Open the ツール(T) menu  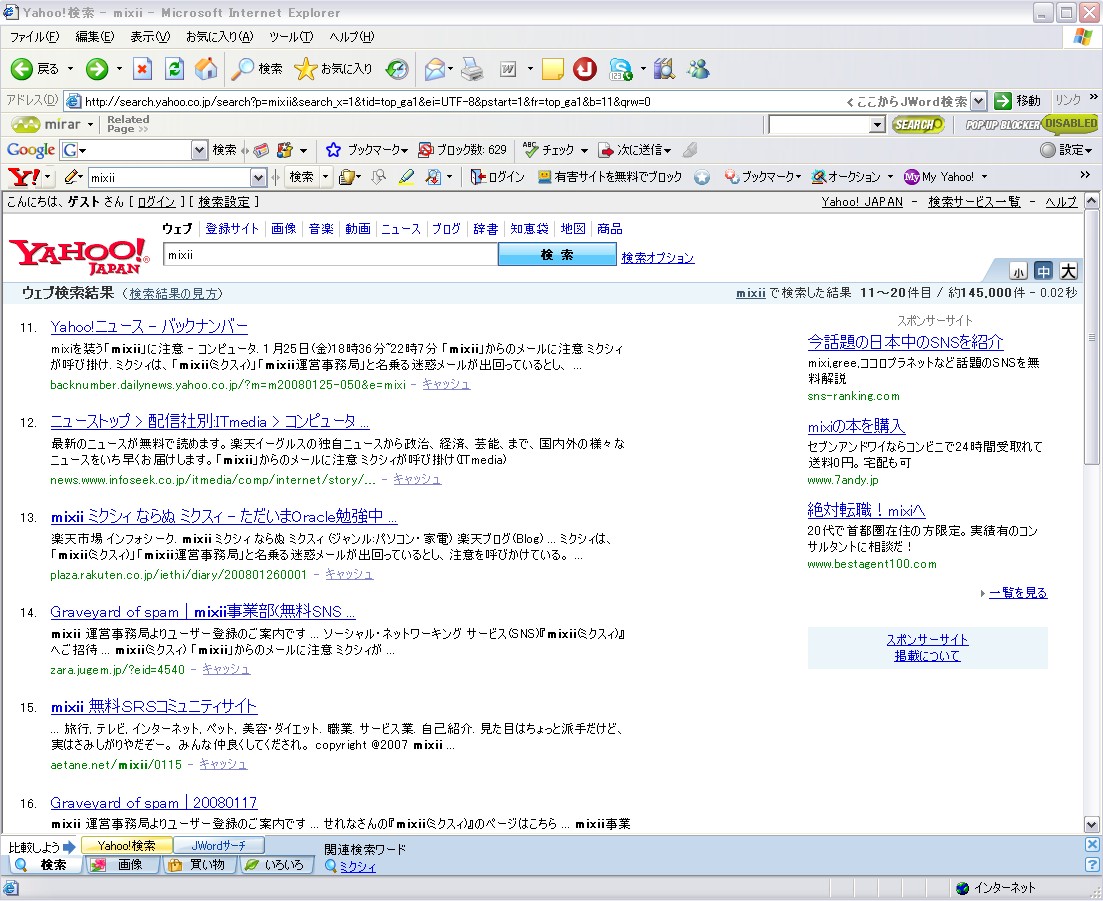[x=291, y=37]
